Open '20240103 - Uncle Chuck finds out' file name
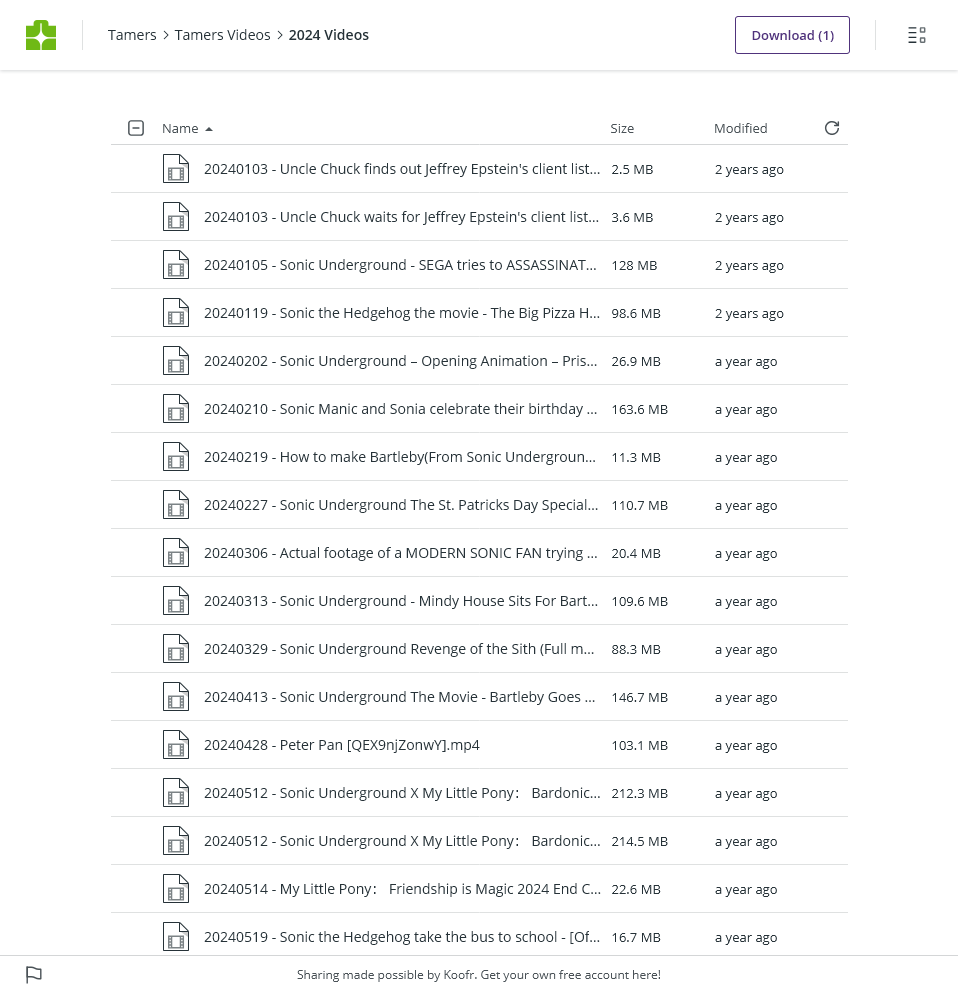Screen dimensions: 958x993 coord(402,169)
